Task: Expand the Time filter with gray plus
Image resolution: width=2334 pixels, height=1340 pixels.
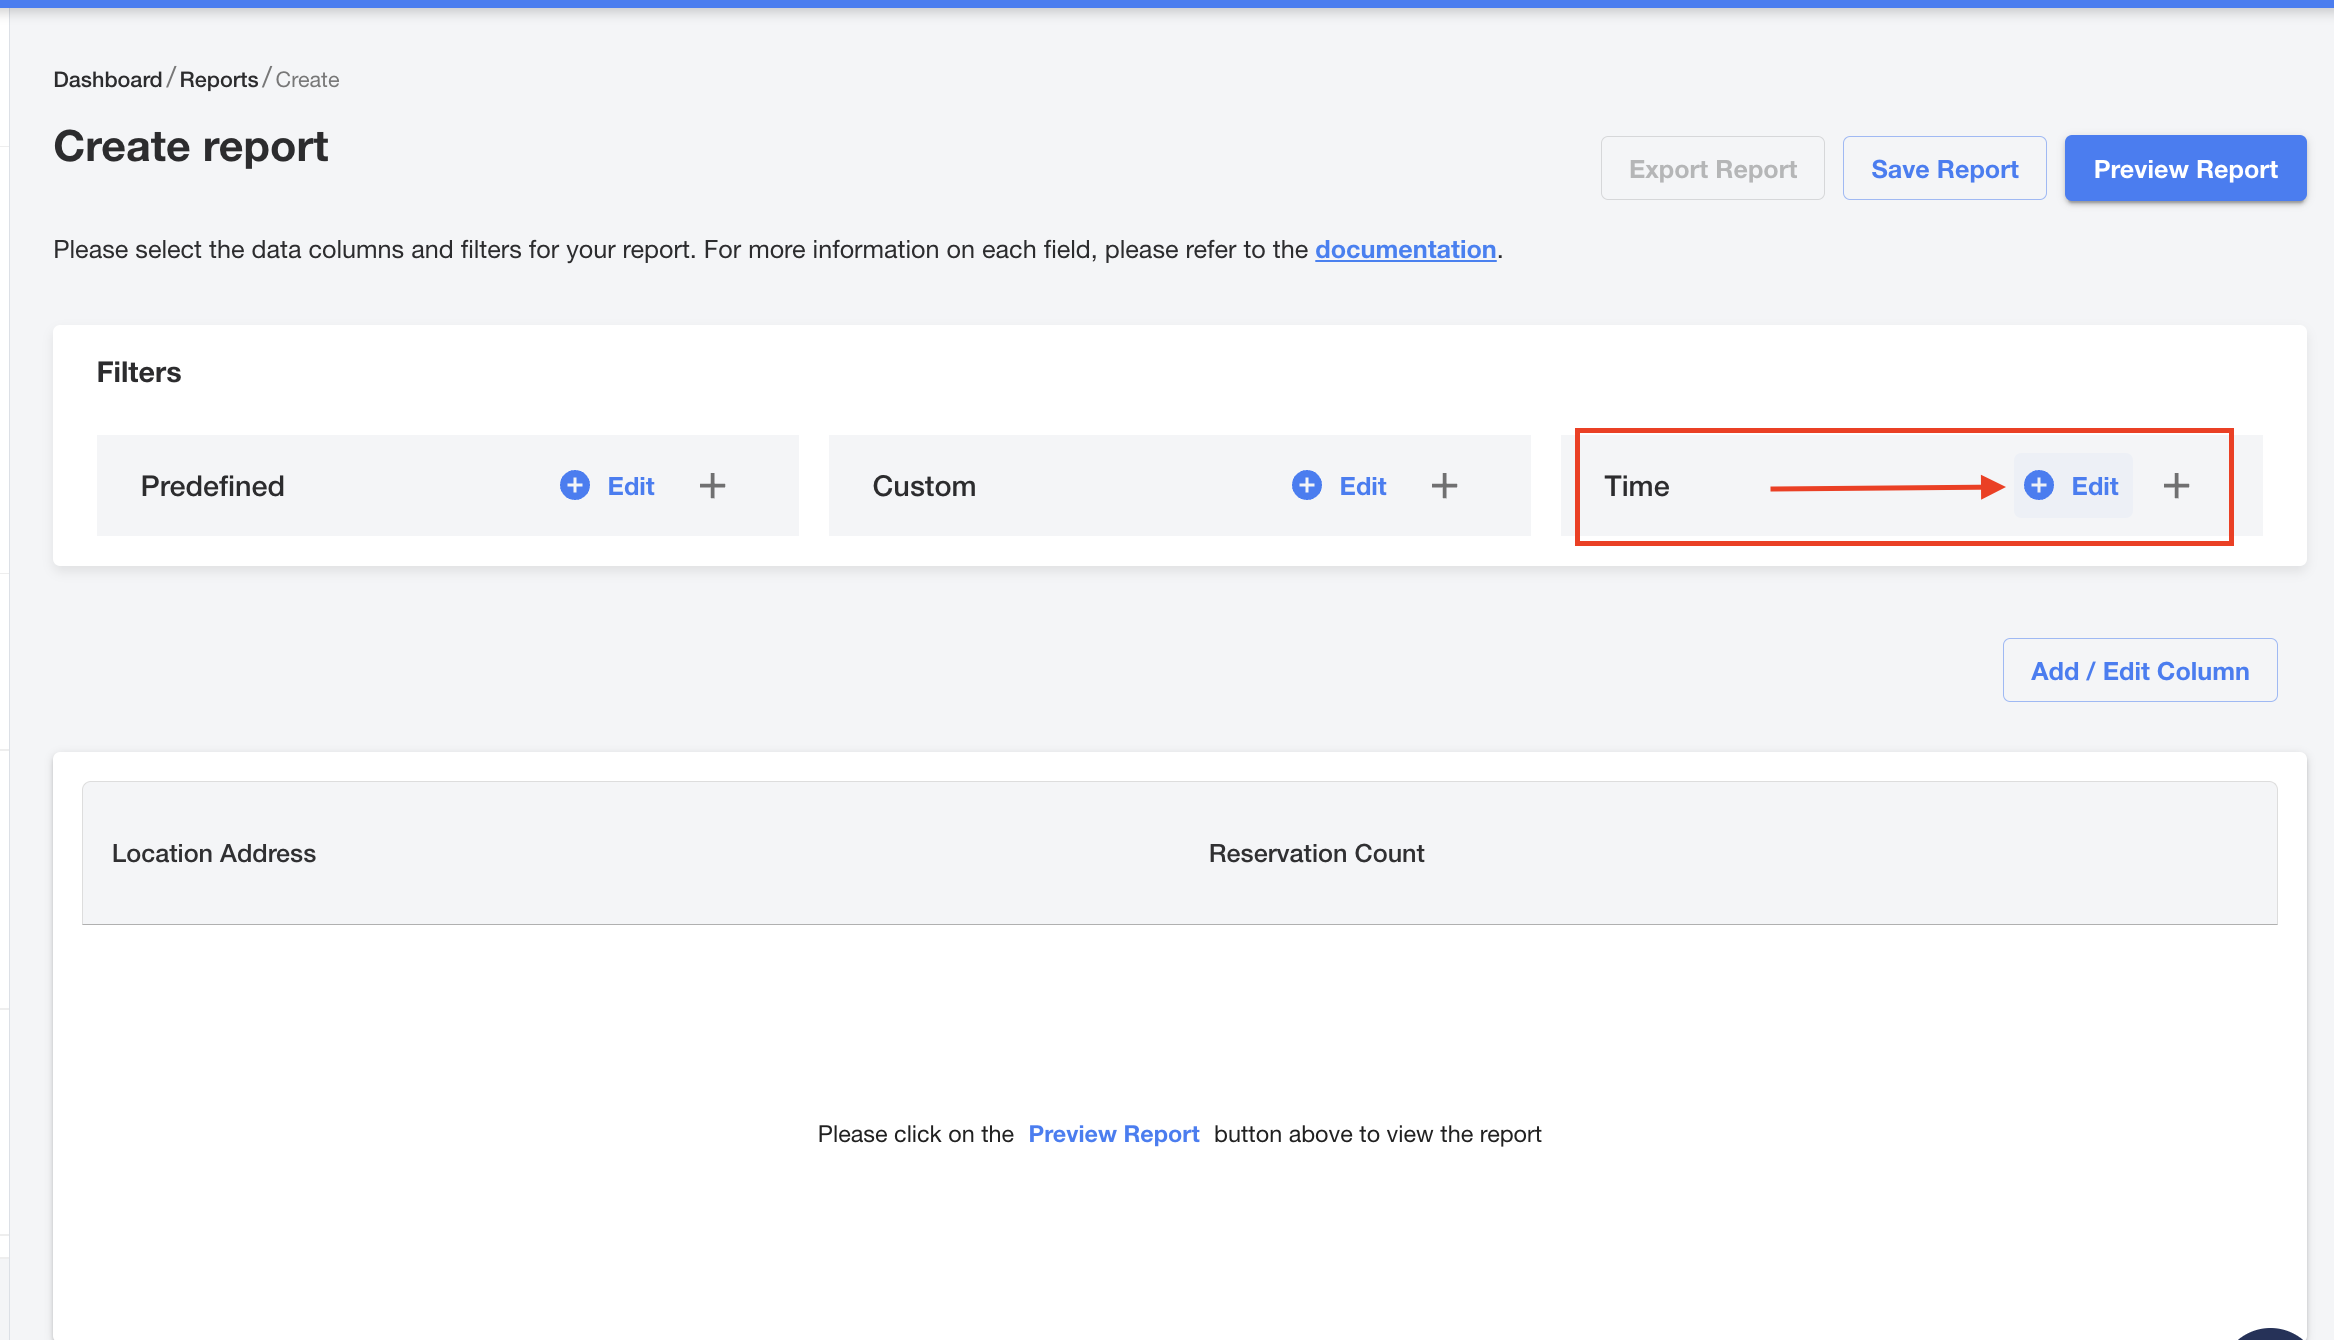Action: pos(2176,486)
